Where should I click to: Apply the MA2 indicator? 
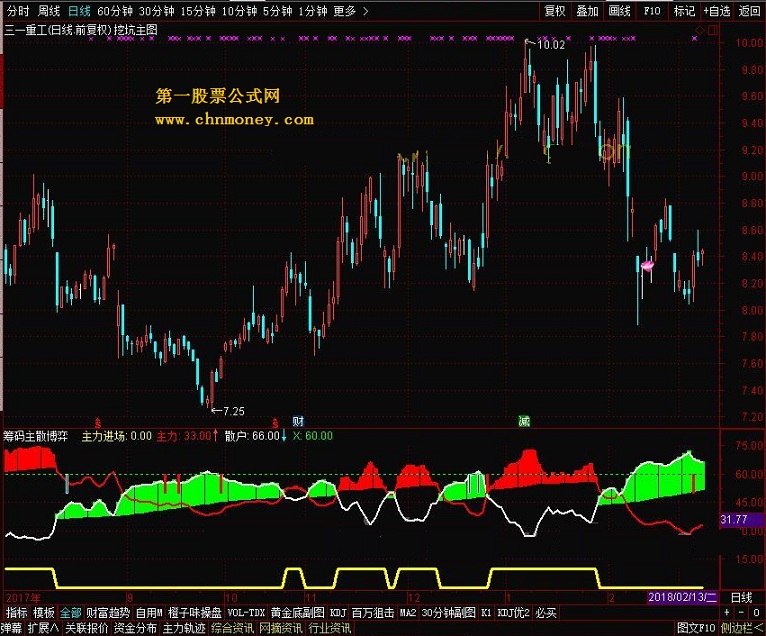point(408,613)
